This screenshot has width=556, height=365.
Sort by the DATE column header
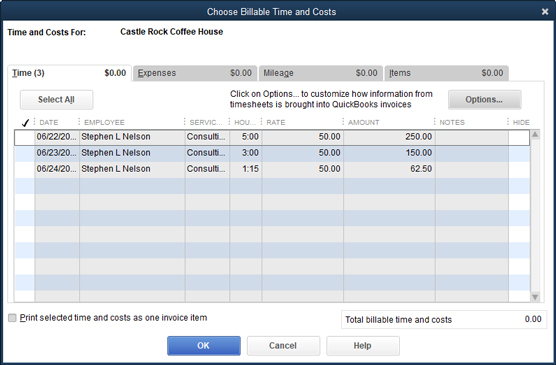pyautogui.click(x=49, y=123)
